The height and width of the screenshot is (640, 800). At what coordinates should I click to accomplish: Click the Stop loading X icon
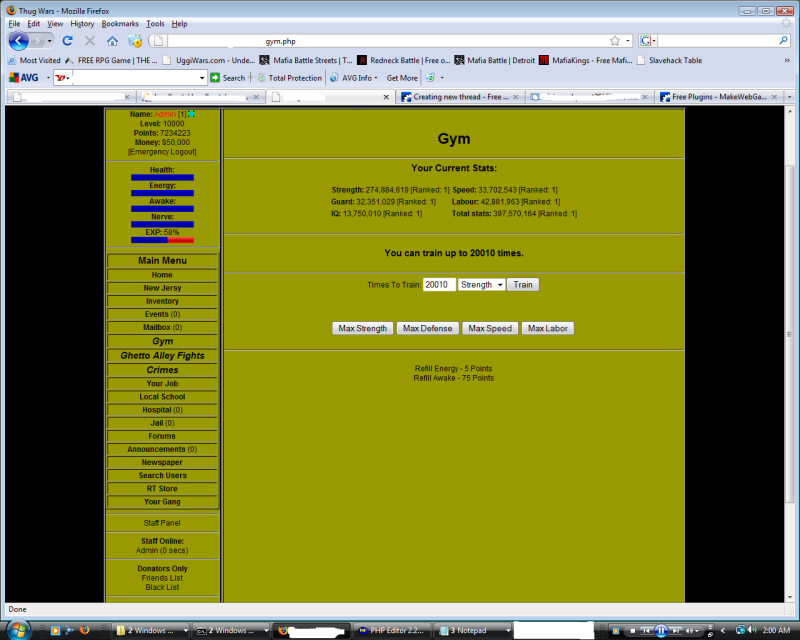[x=90, y=41]
